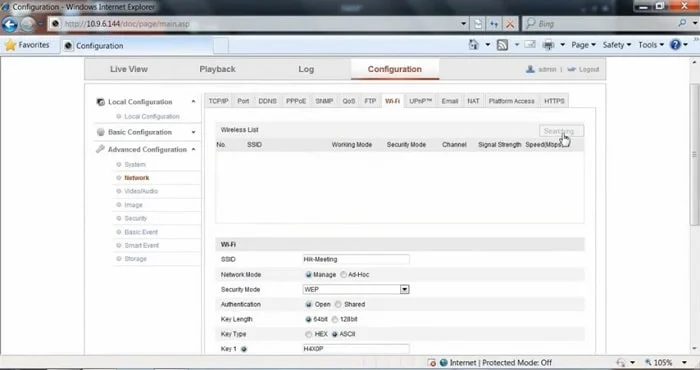Expand the Basic Configuration section arrow
Image resolution: width=700 pixels, height=370 pixels.
pyautogui.click(x=193, y=132)
